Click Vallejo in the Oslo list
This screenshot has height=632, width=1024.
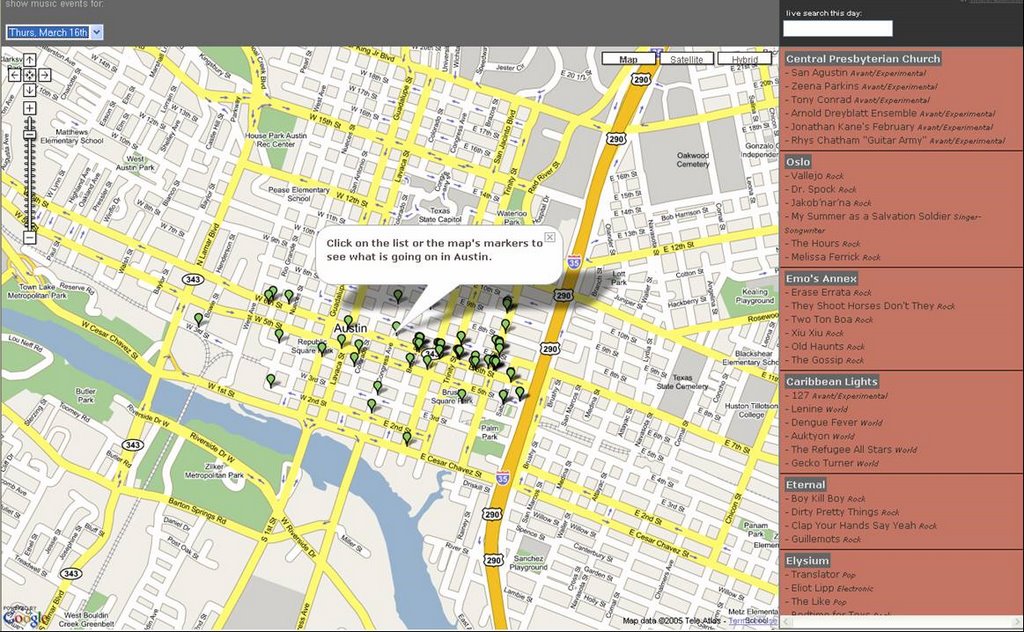[x=807, y=176]
